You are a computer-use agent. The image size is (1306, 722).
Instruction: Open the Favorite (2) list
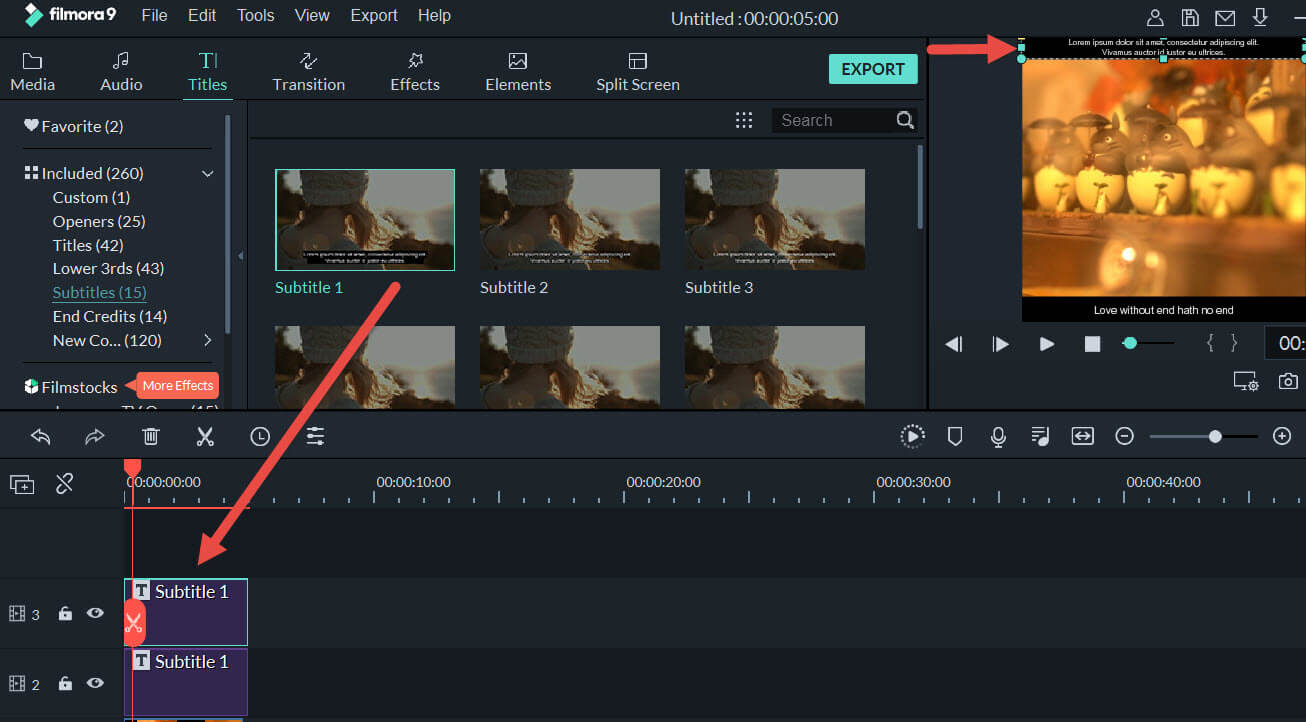[x=74, y=126]
